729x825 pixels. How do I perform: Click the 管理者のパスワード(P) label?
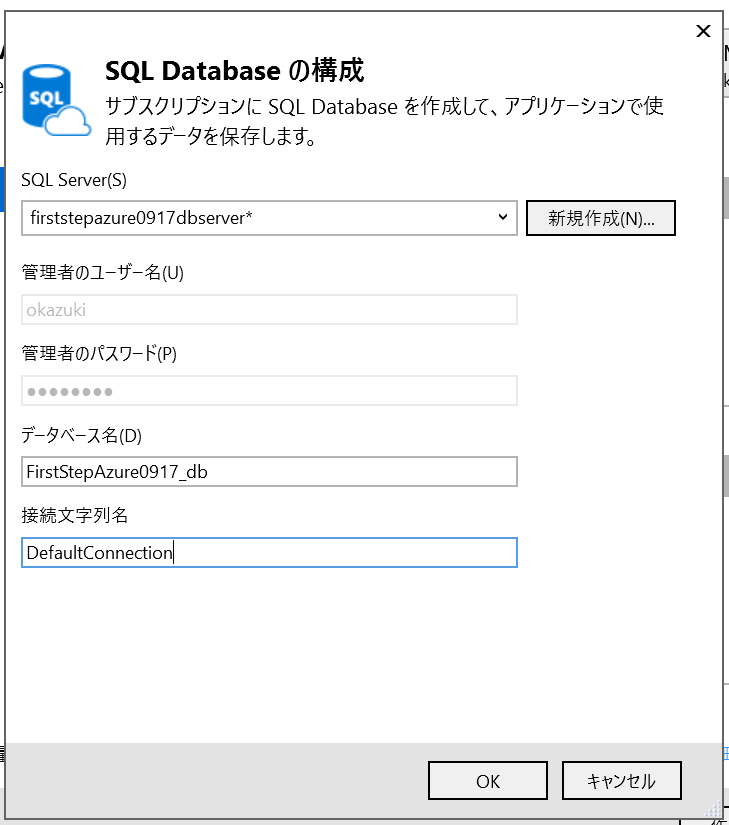pyautogui.click(x=99, y=353)
